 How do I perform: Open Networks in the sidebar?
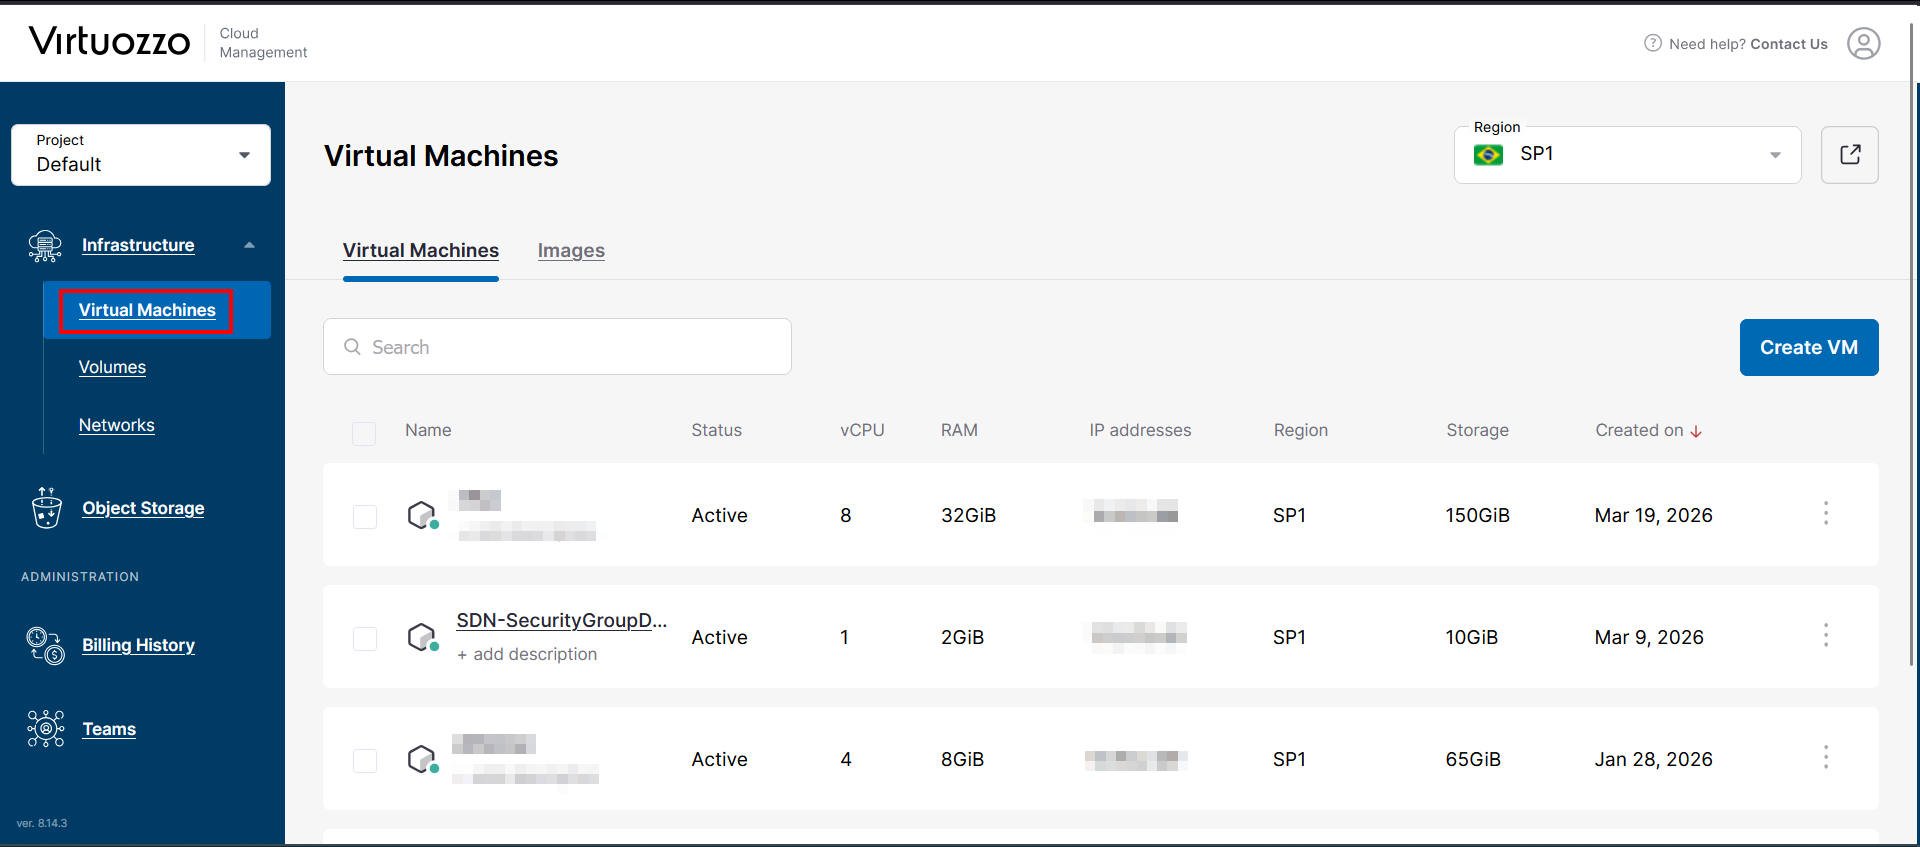pos(117,425)
